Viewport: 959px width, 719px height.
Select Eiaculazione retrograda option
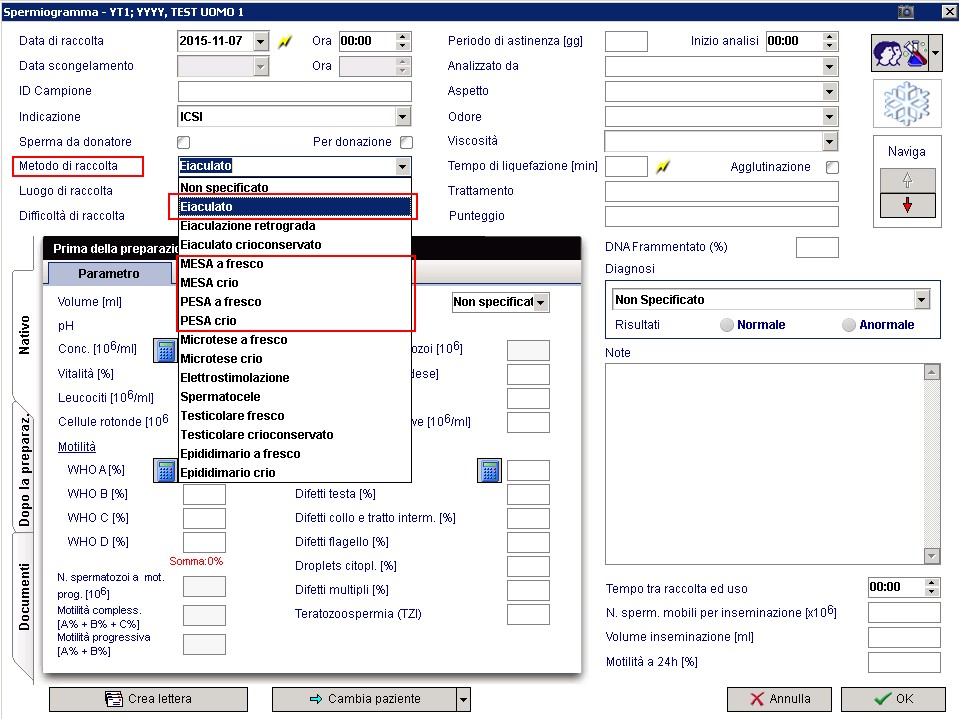[295, 226]
